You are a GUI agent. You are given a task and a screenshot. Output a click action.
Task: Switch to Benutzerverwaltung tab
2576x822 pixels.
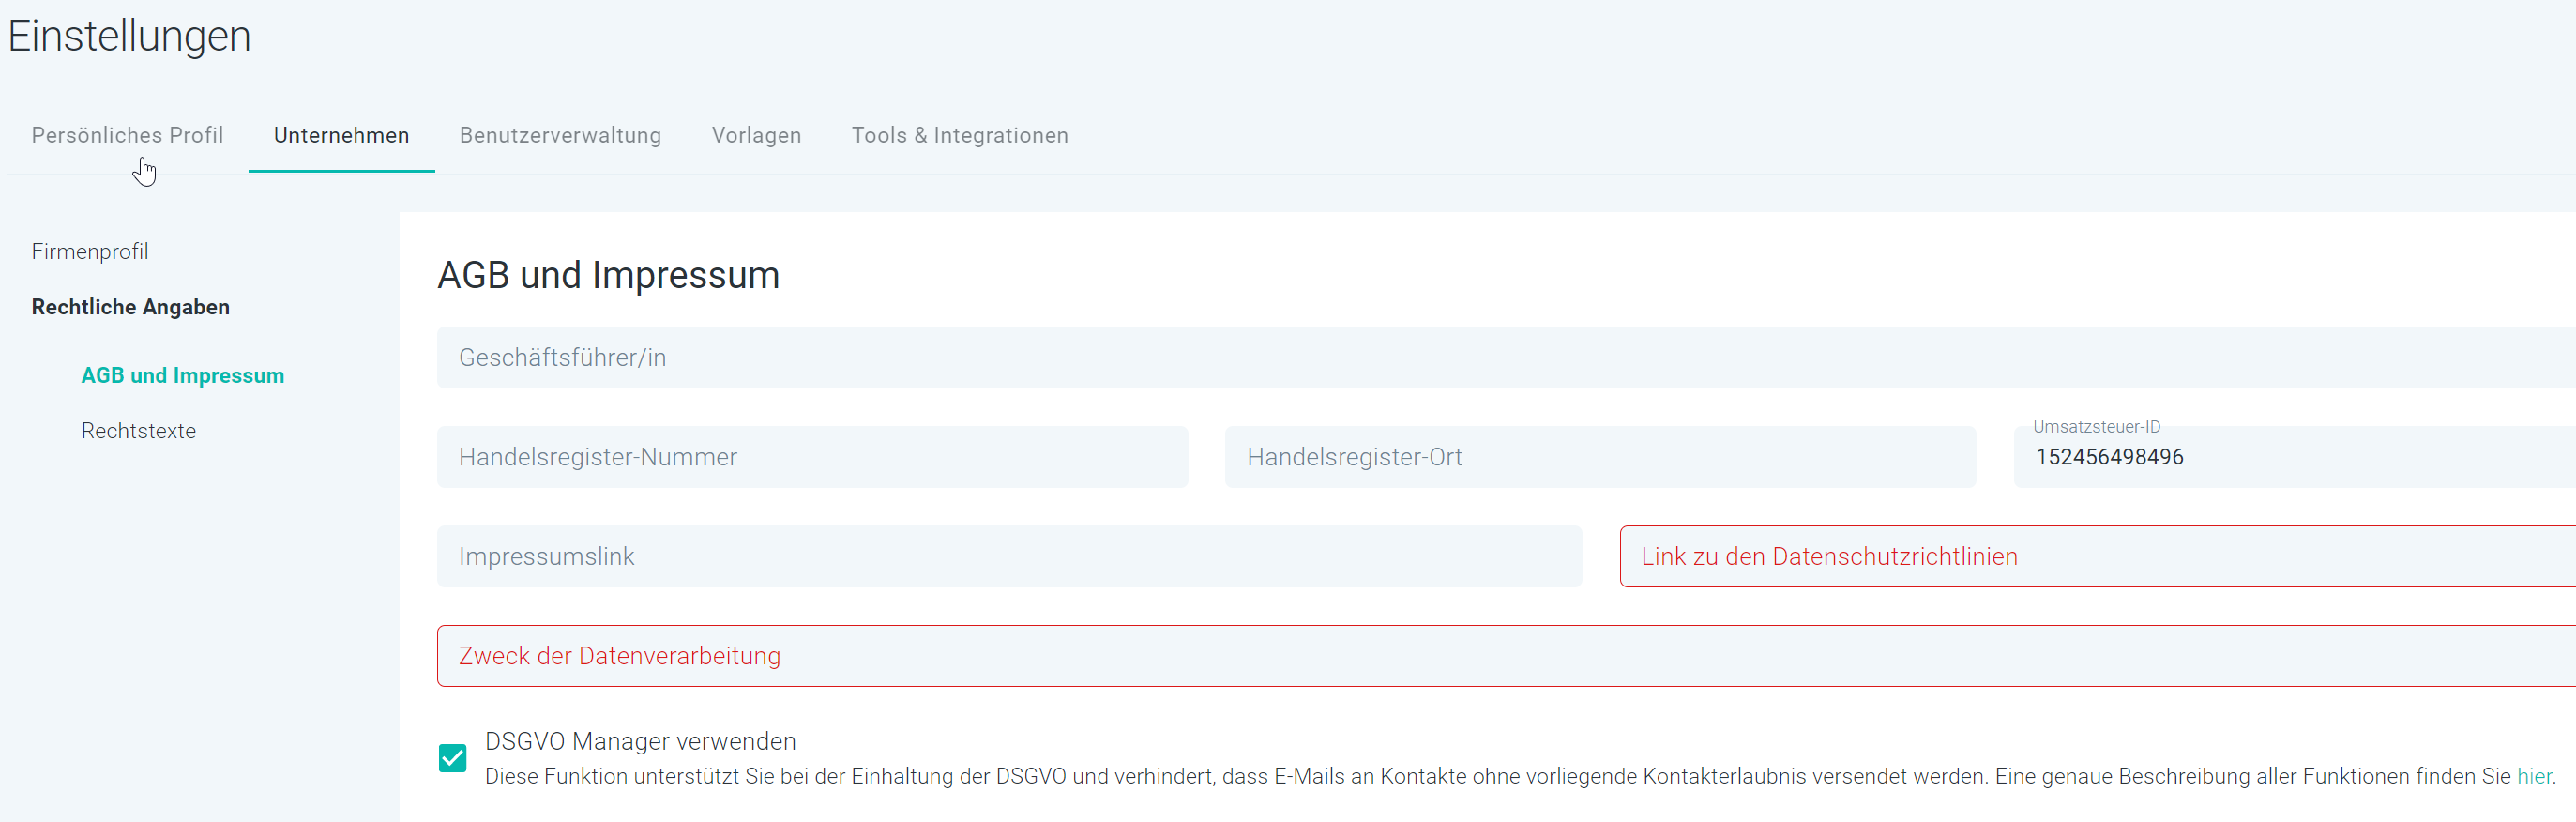pyautogui.click(x=560, y=135)
